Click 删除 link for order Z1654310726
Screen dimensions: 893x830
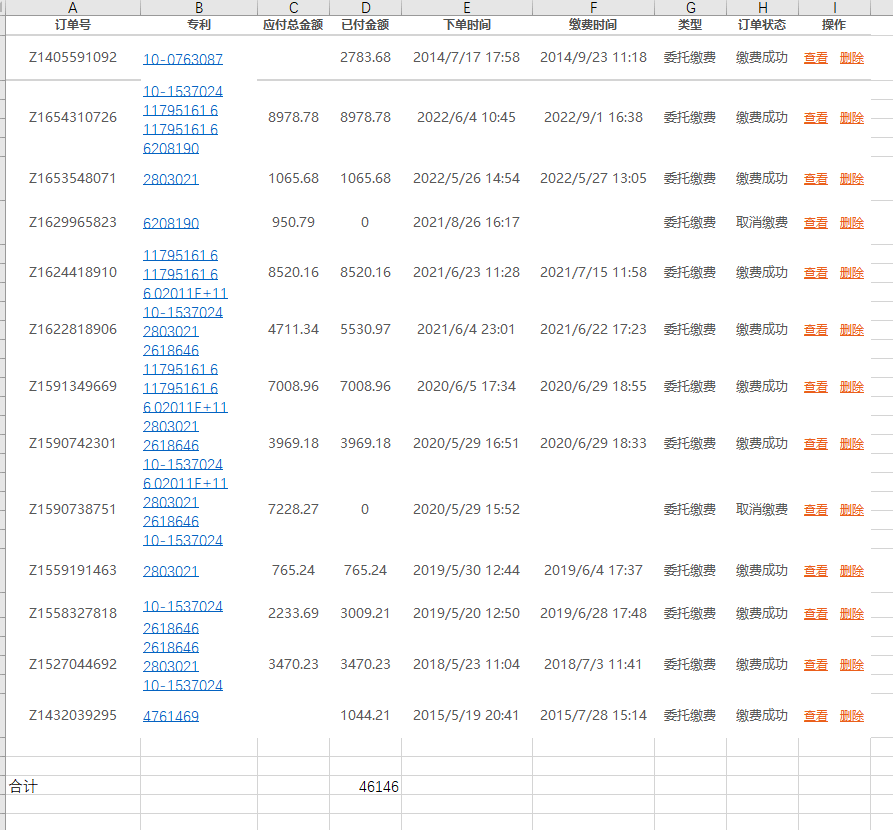852,118
